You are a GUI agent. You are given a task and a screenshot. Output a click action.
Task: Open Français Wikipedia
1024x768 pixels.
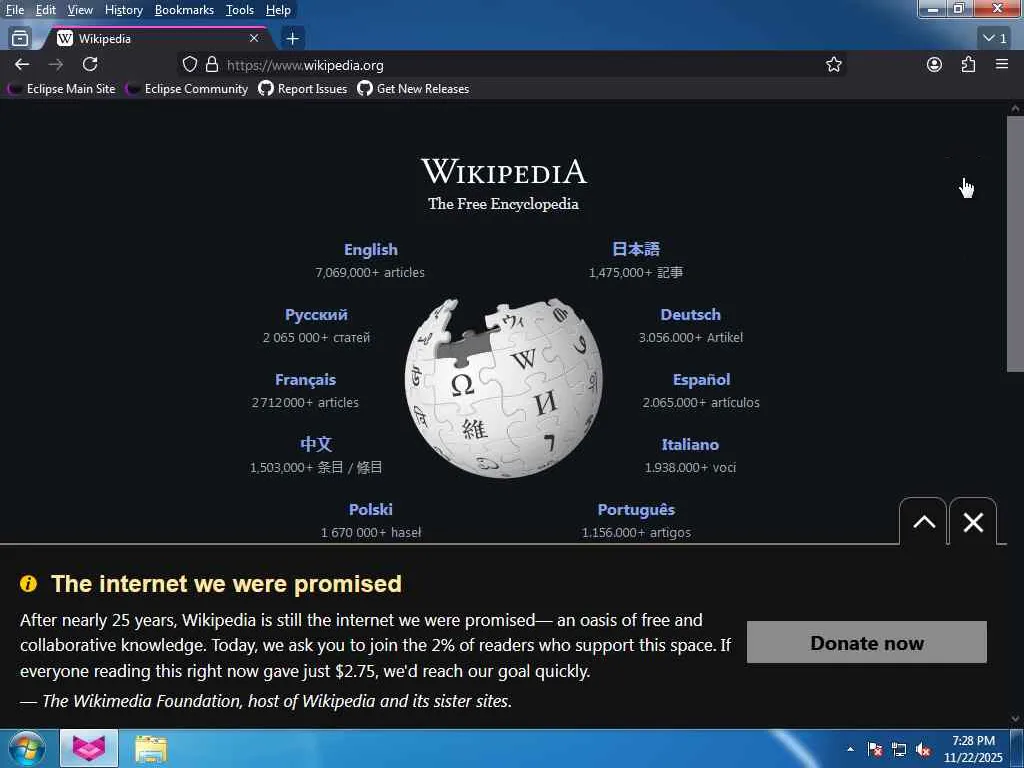pyautogui.click(x=305, y=380)
